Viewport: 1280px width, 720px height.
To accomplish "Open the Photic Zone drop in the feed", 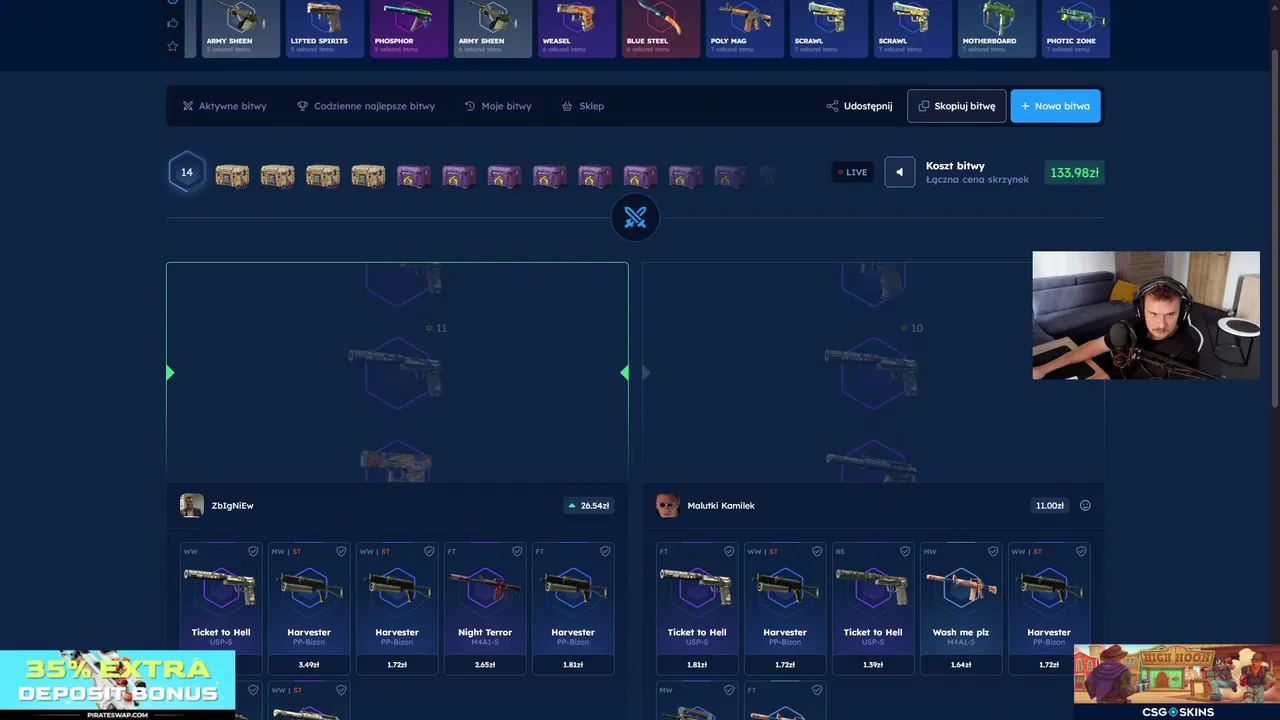I will click(x=1076, y=28).
